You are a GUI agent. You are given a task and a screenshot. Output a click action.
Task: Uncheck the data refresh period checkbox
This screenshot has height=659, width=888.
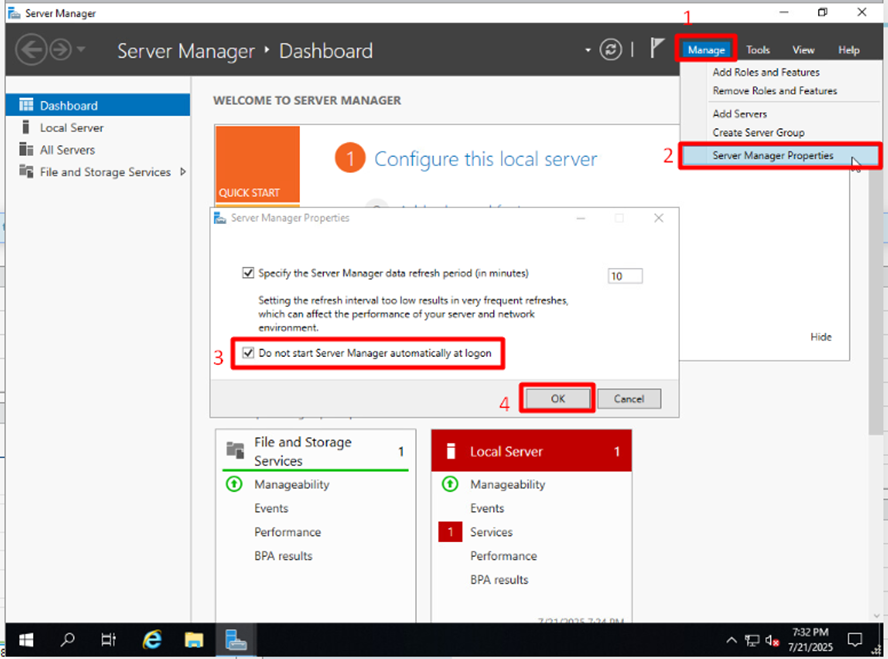coord(248,273)
